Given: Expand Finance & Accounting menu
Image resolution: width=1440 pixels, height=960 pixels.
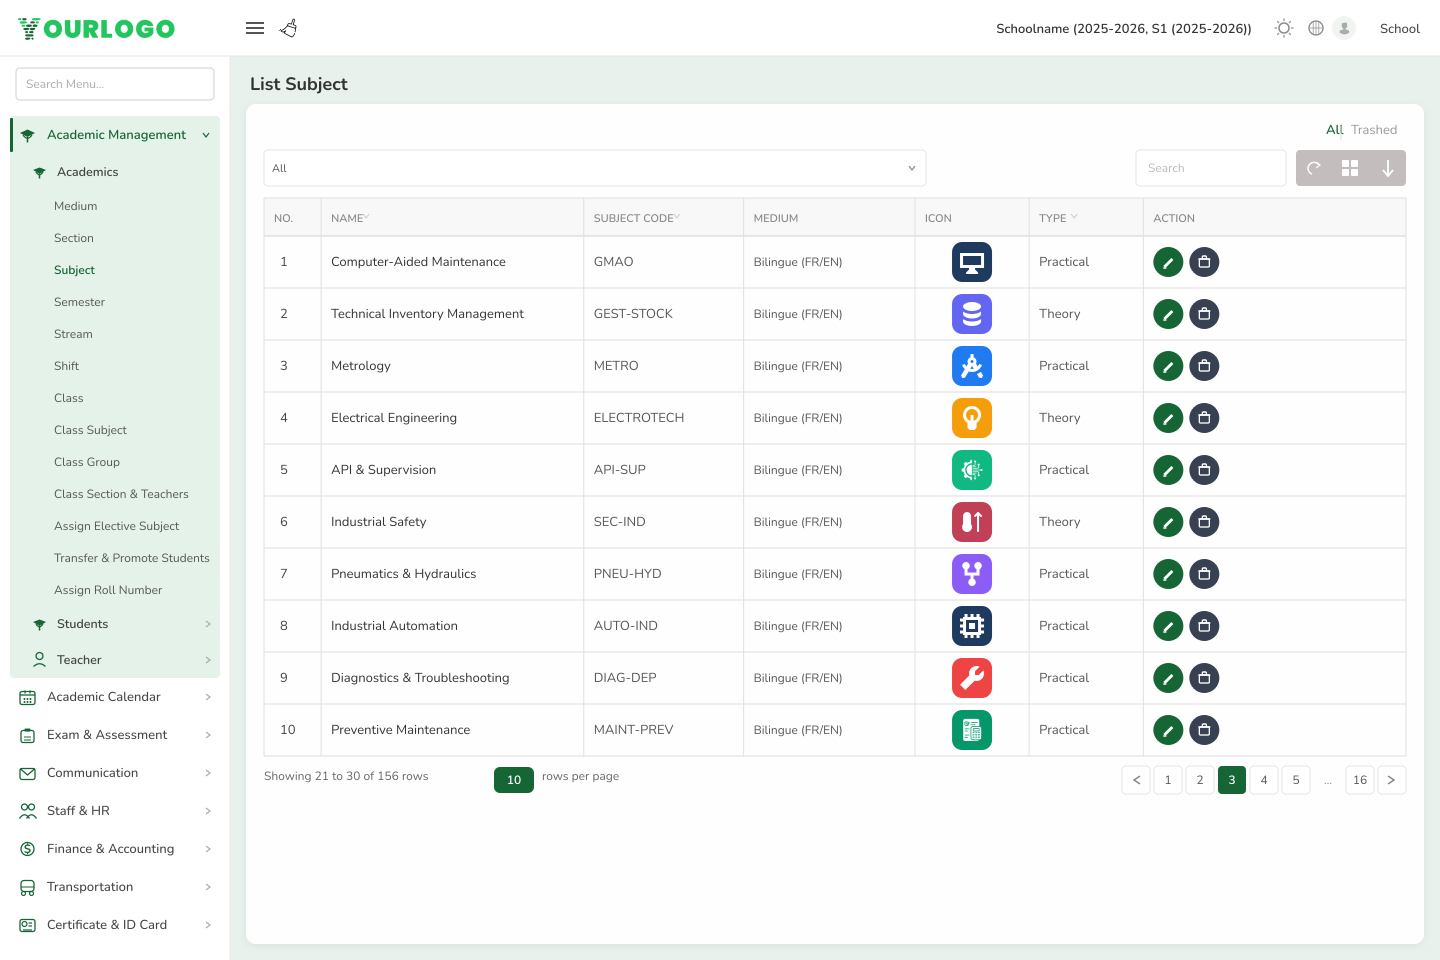Looking at the screenshot, I should tap(115, 849).
